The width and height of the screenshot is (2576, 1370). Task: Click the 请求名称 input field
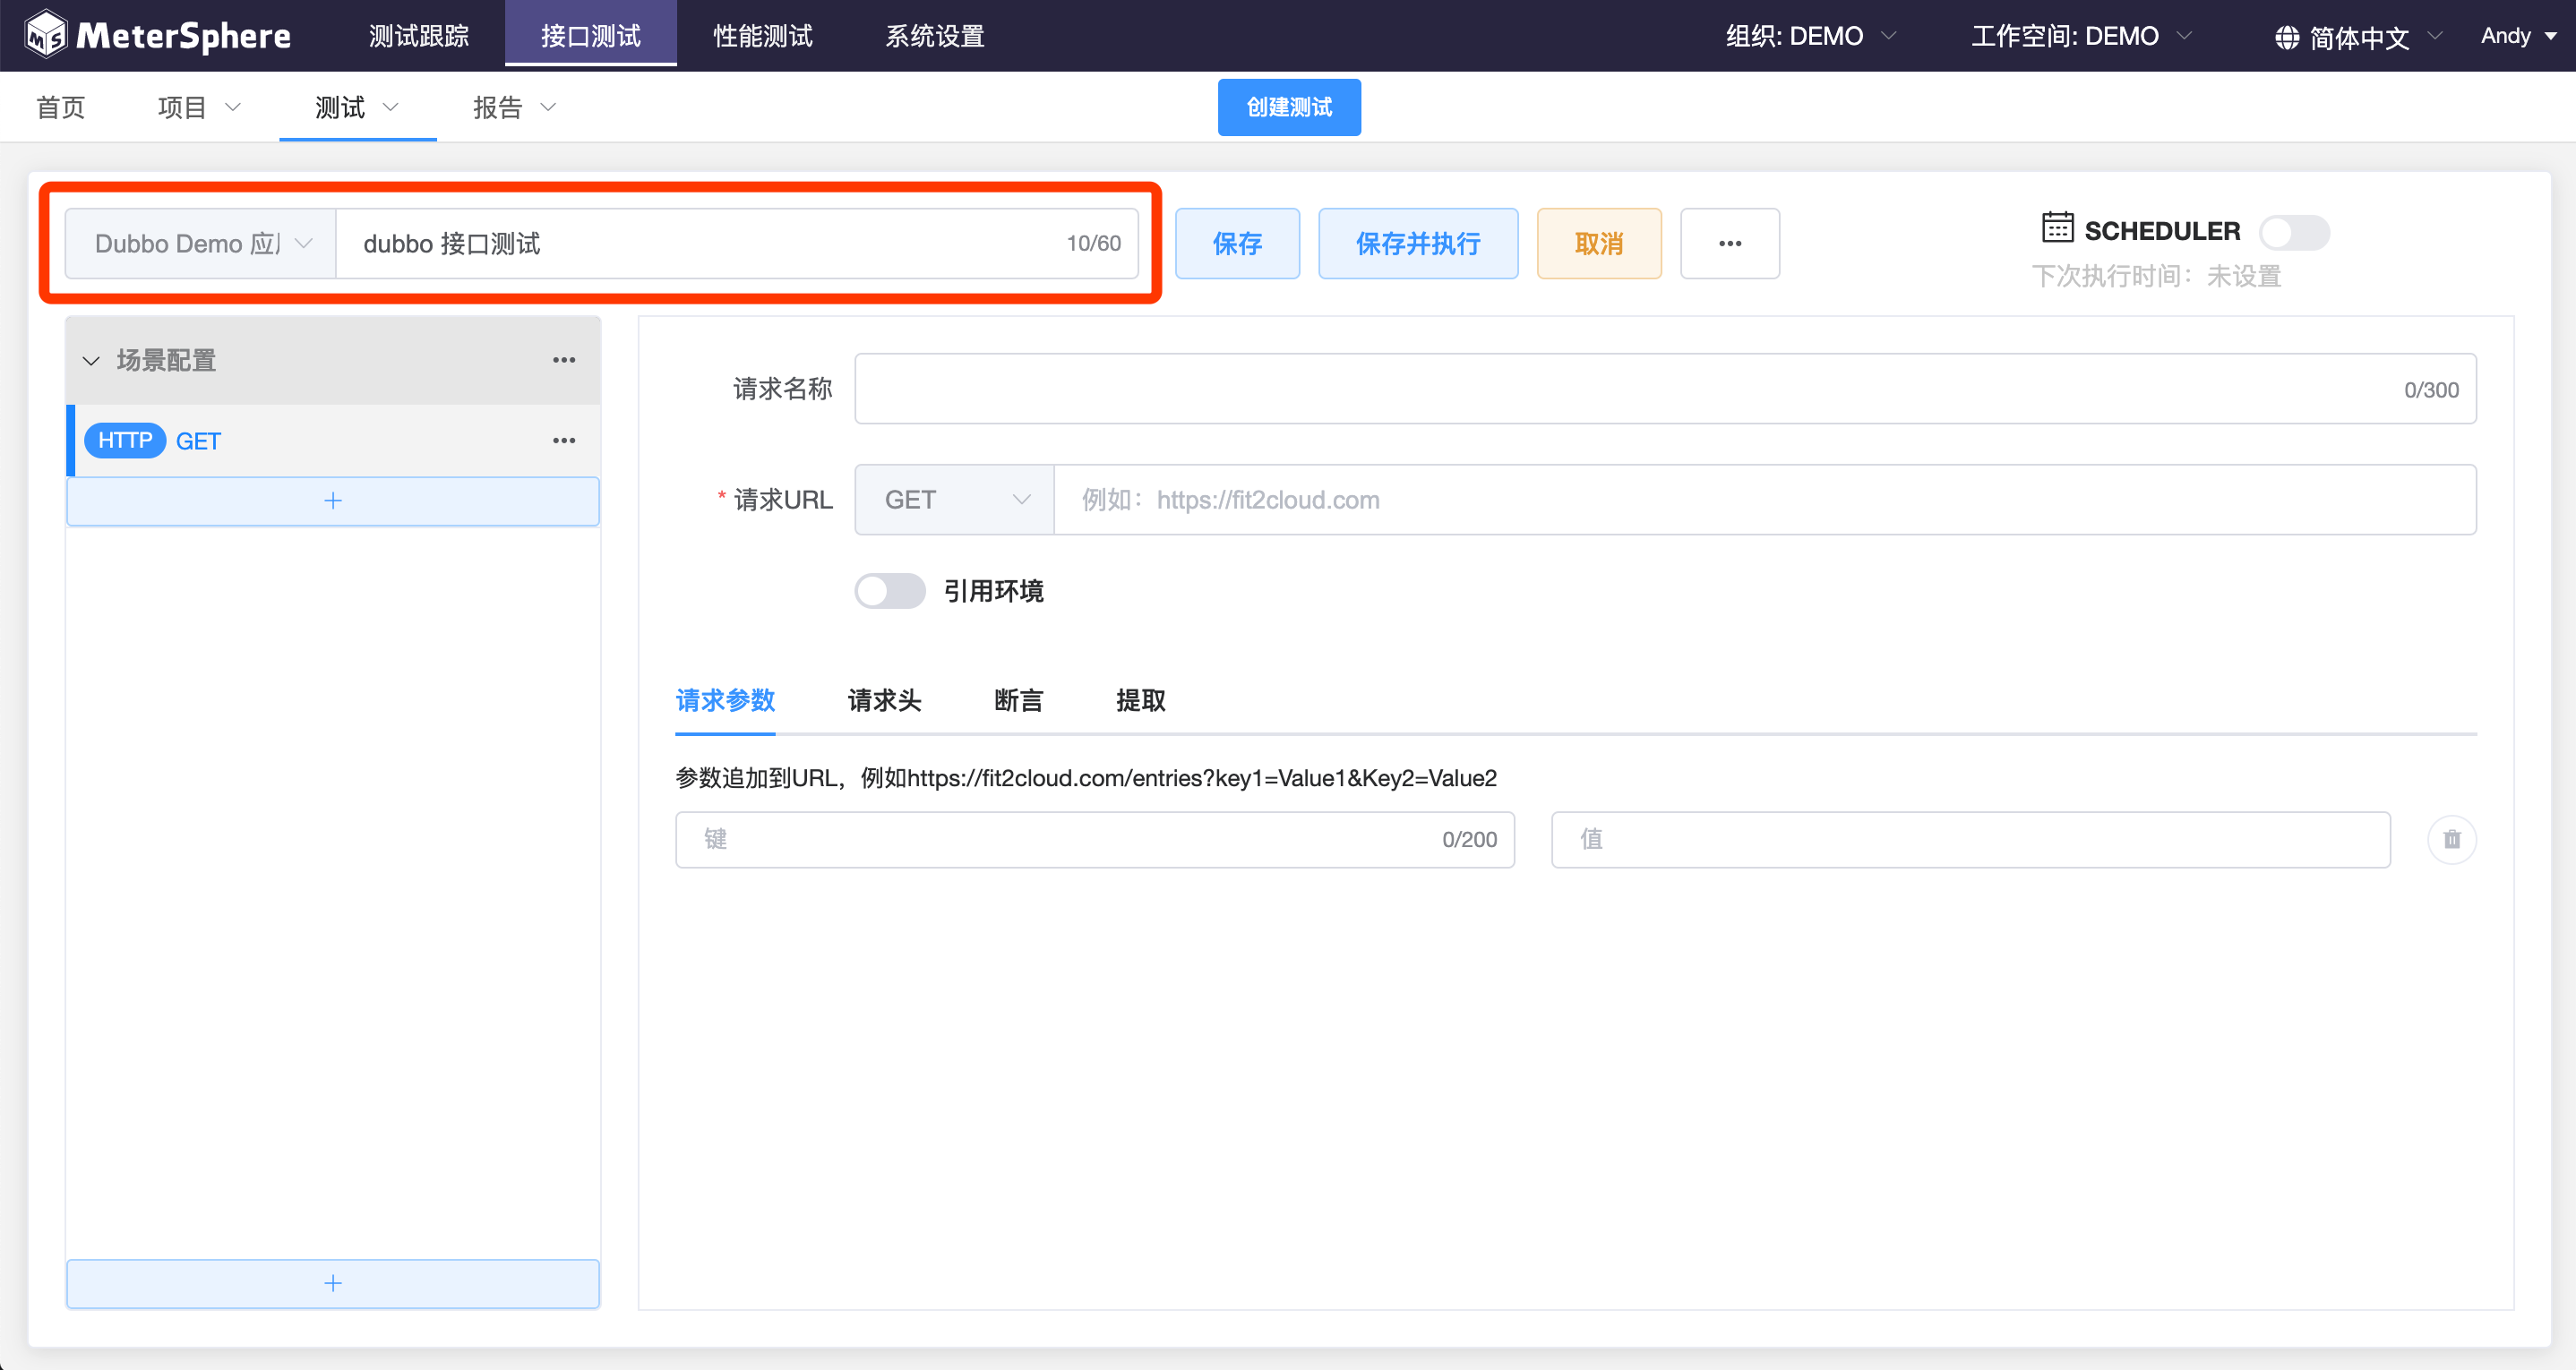coord(1620,389)
